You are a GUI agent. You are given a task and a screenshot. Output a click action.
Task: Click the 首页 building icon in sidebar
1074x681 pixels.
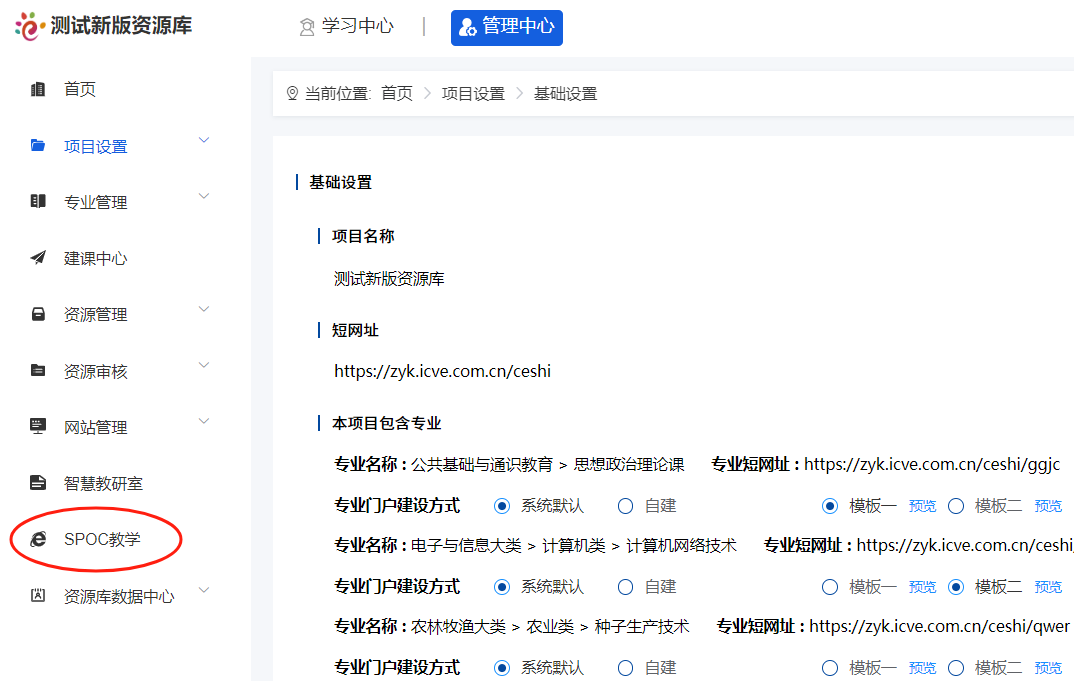38,89
